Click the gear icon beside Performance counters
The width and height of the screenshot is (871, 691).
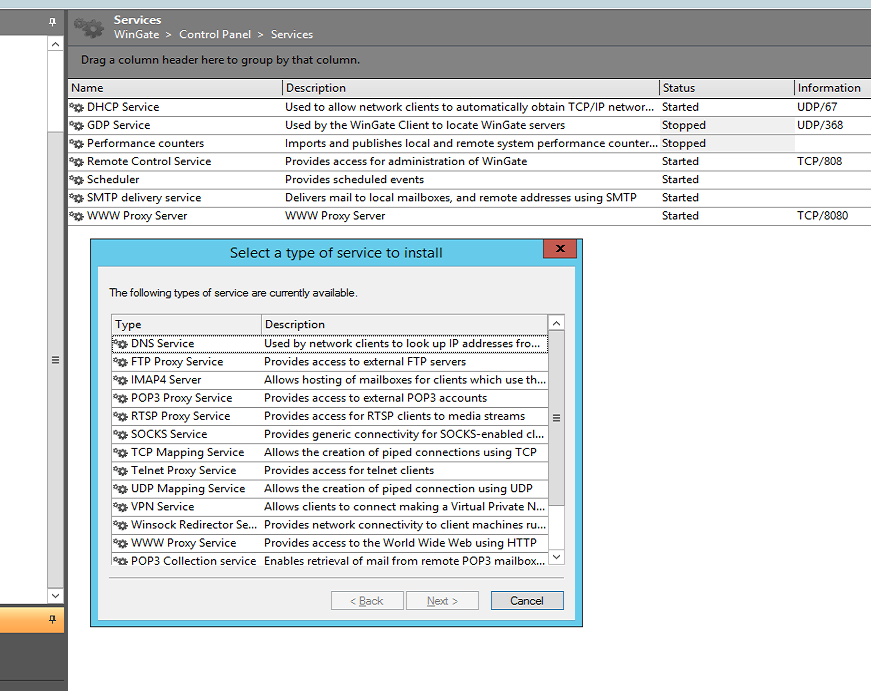[x=77, y=143]
